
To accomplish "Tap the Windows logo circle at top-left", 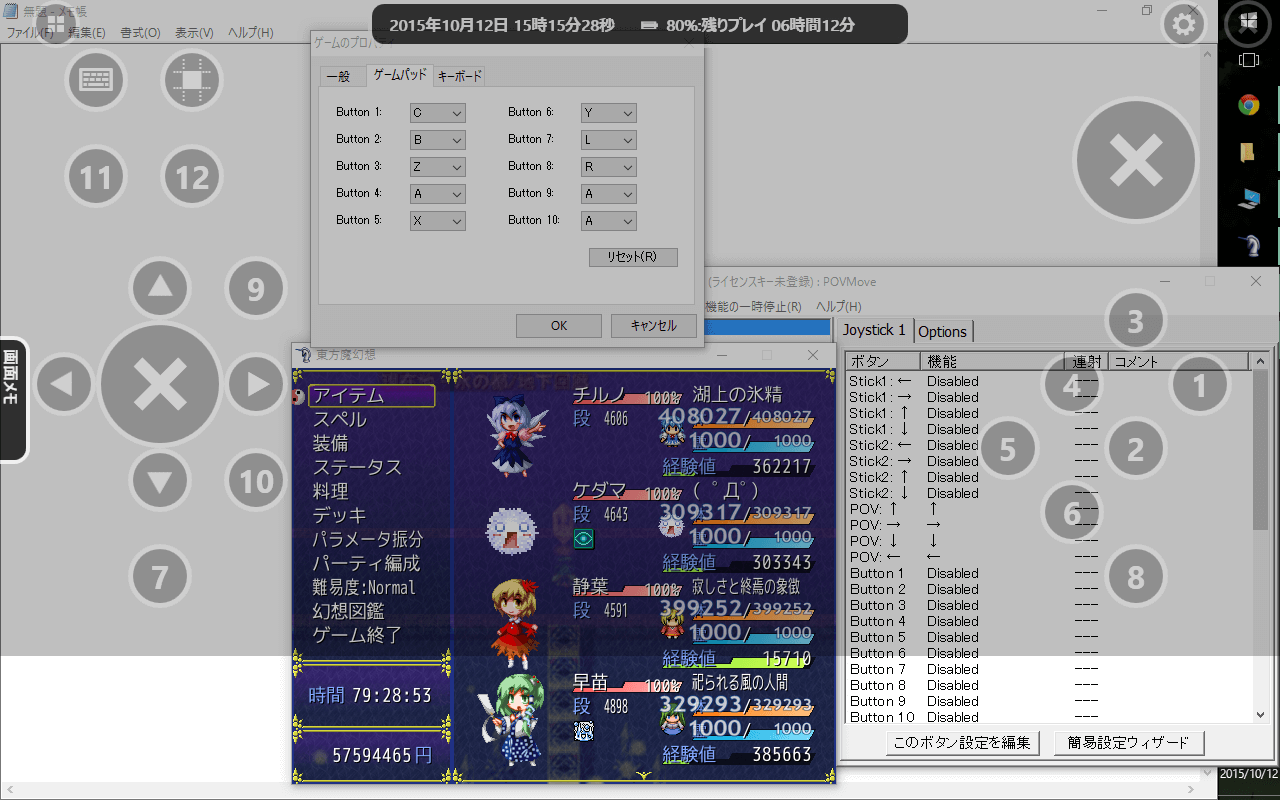I will click(x=56, y=24).
